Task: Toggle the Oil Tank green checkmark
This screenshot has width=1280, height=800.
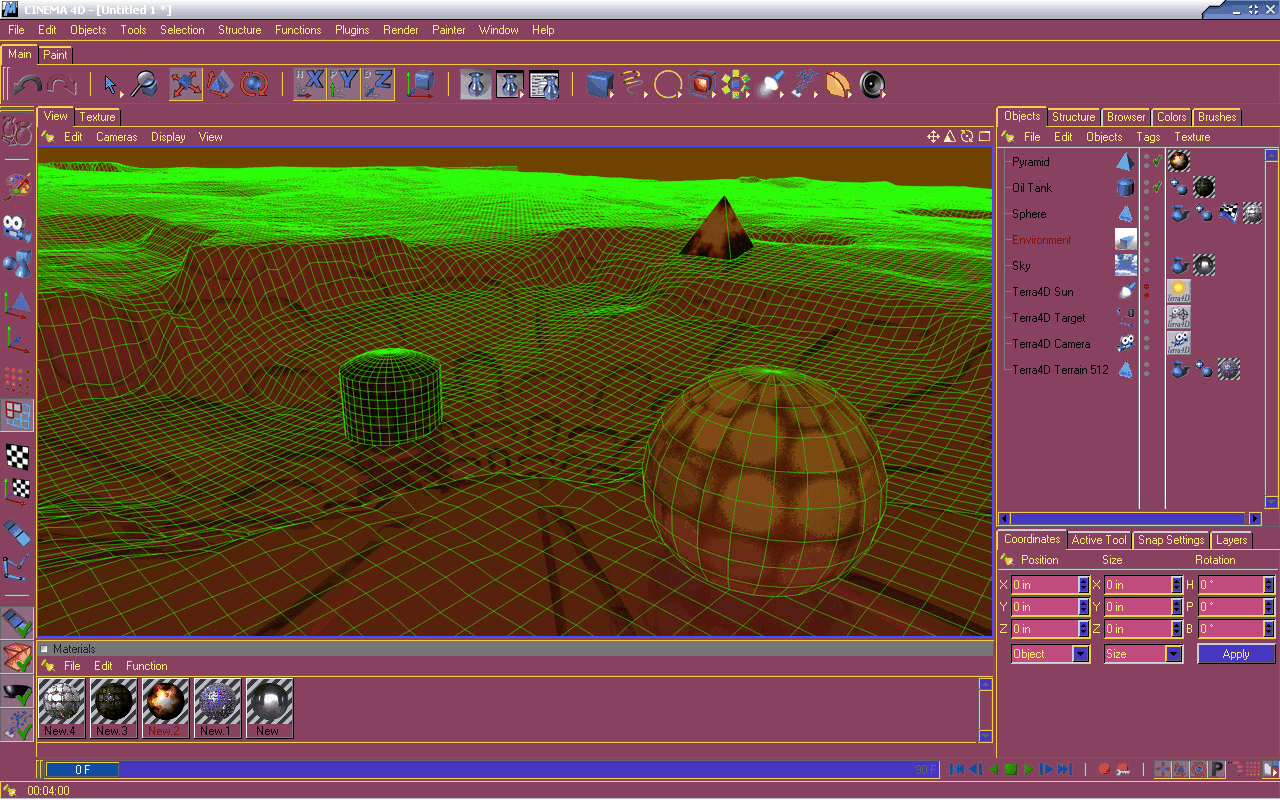Action: tap(1157, 187)
